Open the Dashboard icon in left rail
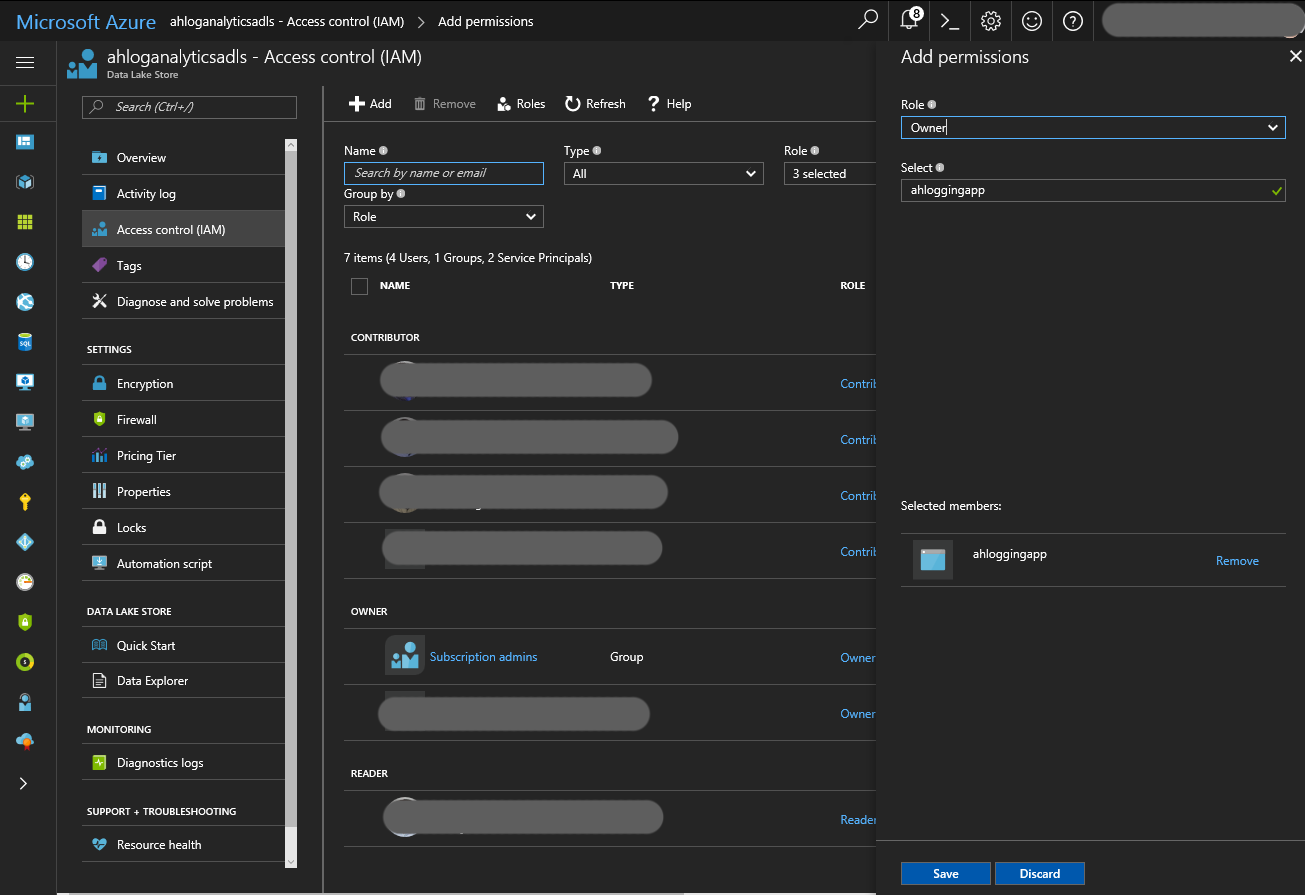The width and height of the screenshot is (1305, 895). click(x=25, y=142)
